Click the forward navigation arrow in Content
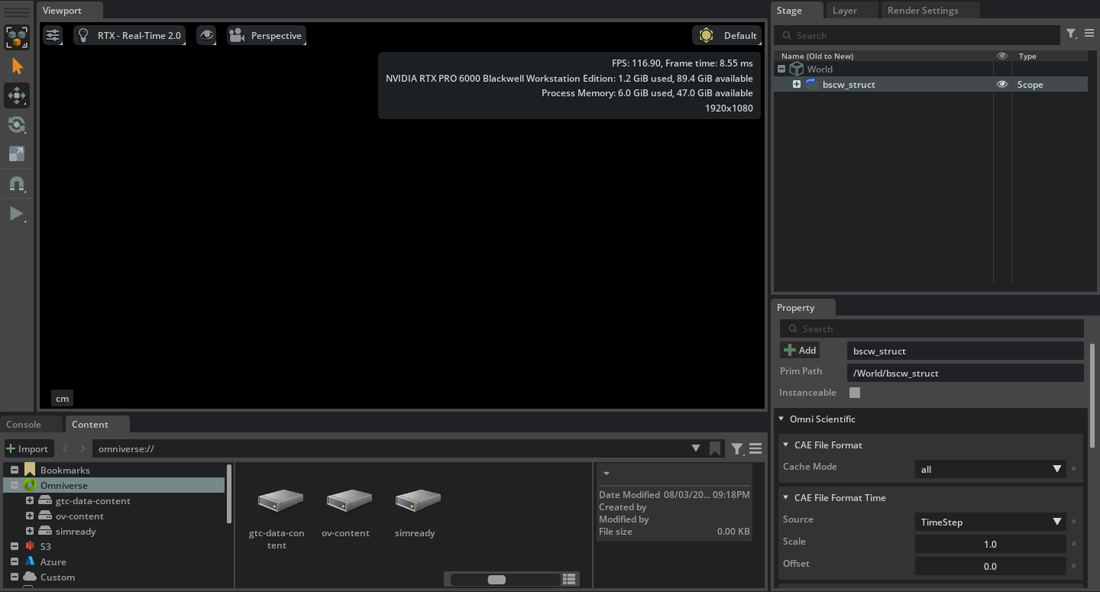The width and height of the screenshot is (1100, 592). pyautogui.click(x=82, y=449)
